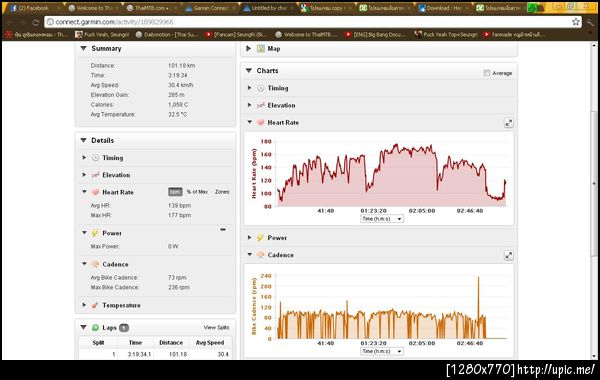Click the Map panel icon
The height and width of the screenshot is (380, 600).
[261, 49]
